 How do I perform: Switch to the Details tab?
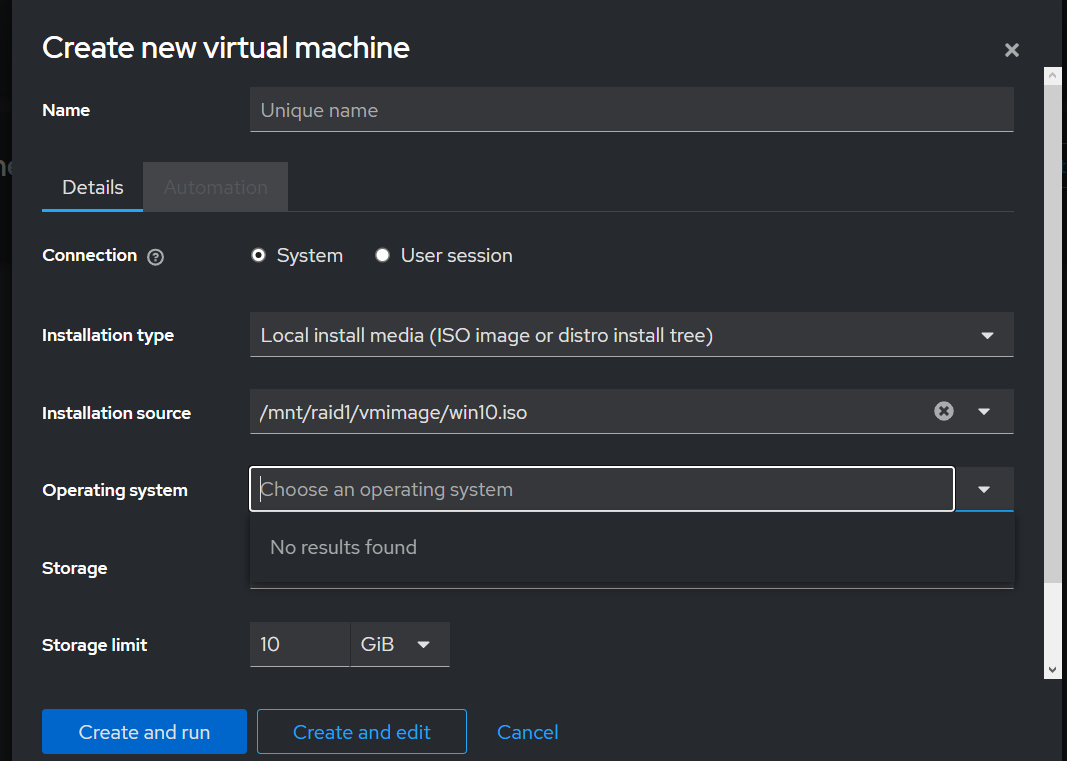click(92, 187)
